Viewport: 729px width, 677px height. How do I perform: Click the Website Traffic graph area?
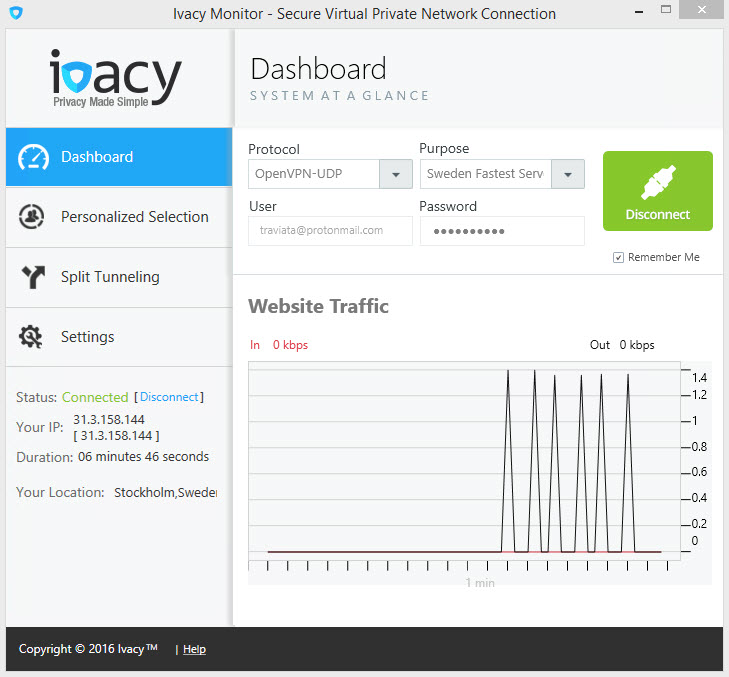coord(465,460)
